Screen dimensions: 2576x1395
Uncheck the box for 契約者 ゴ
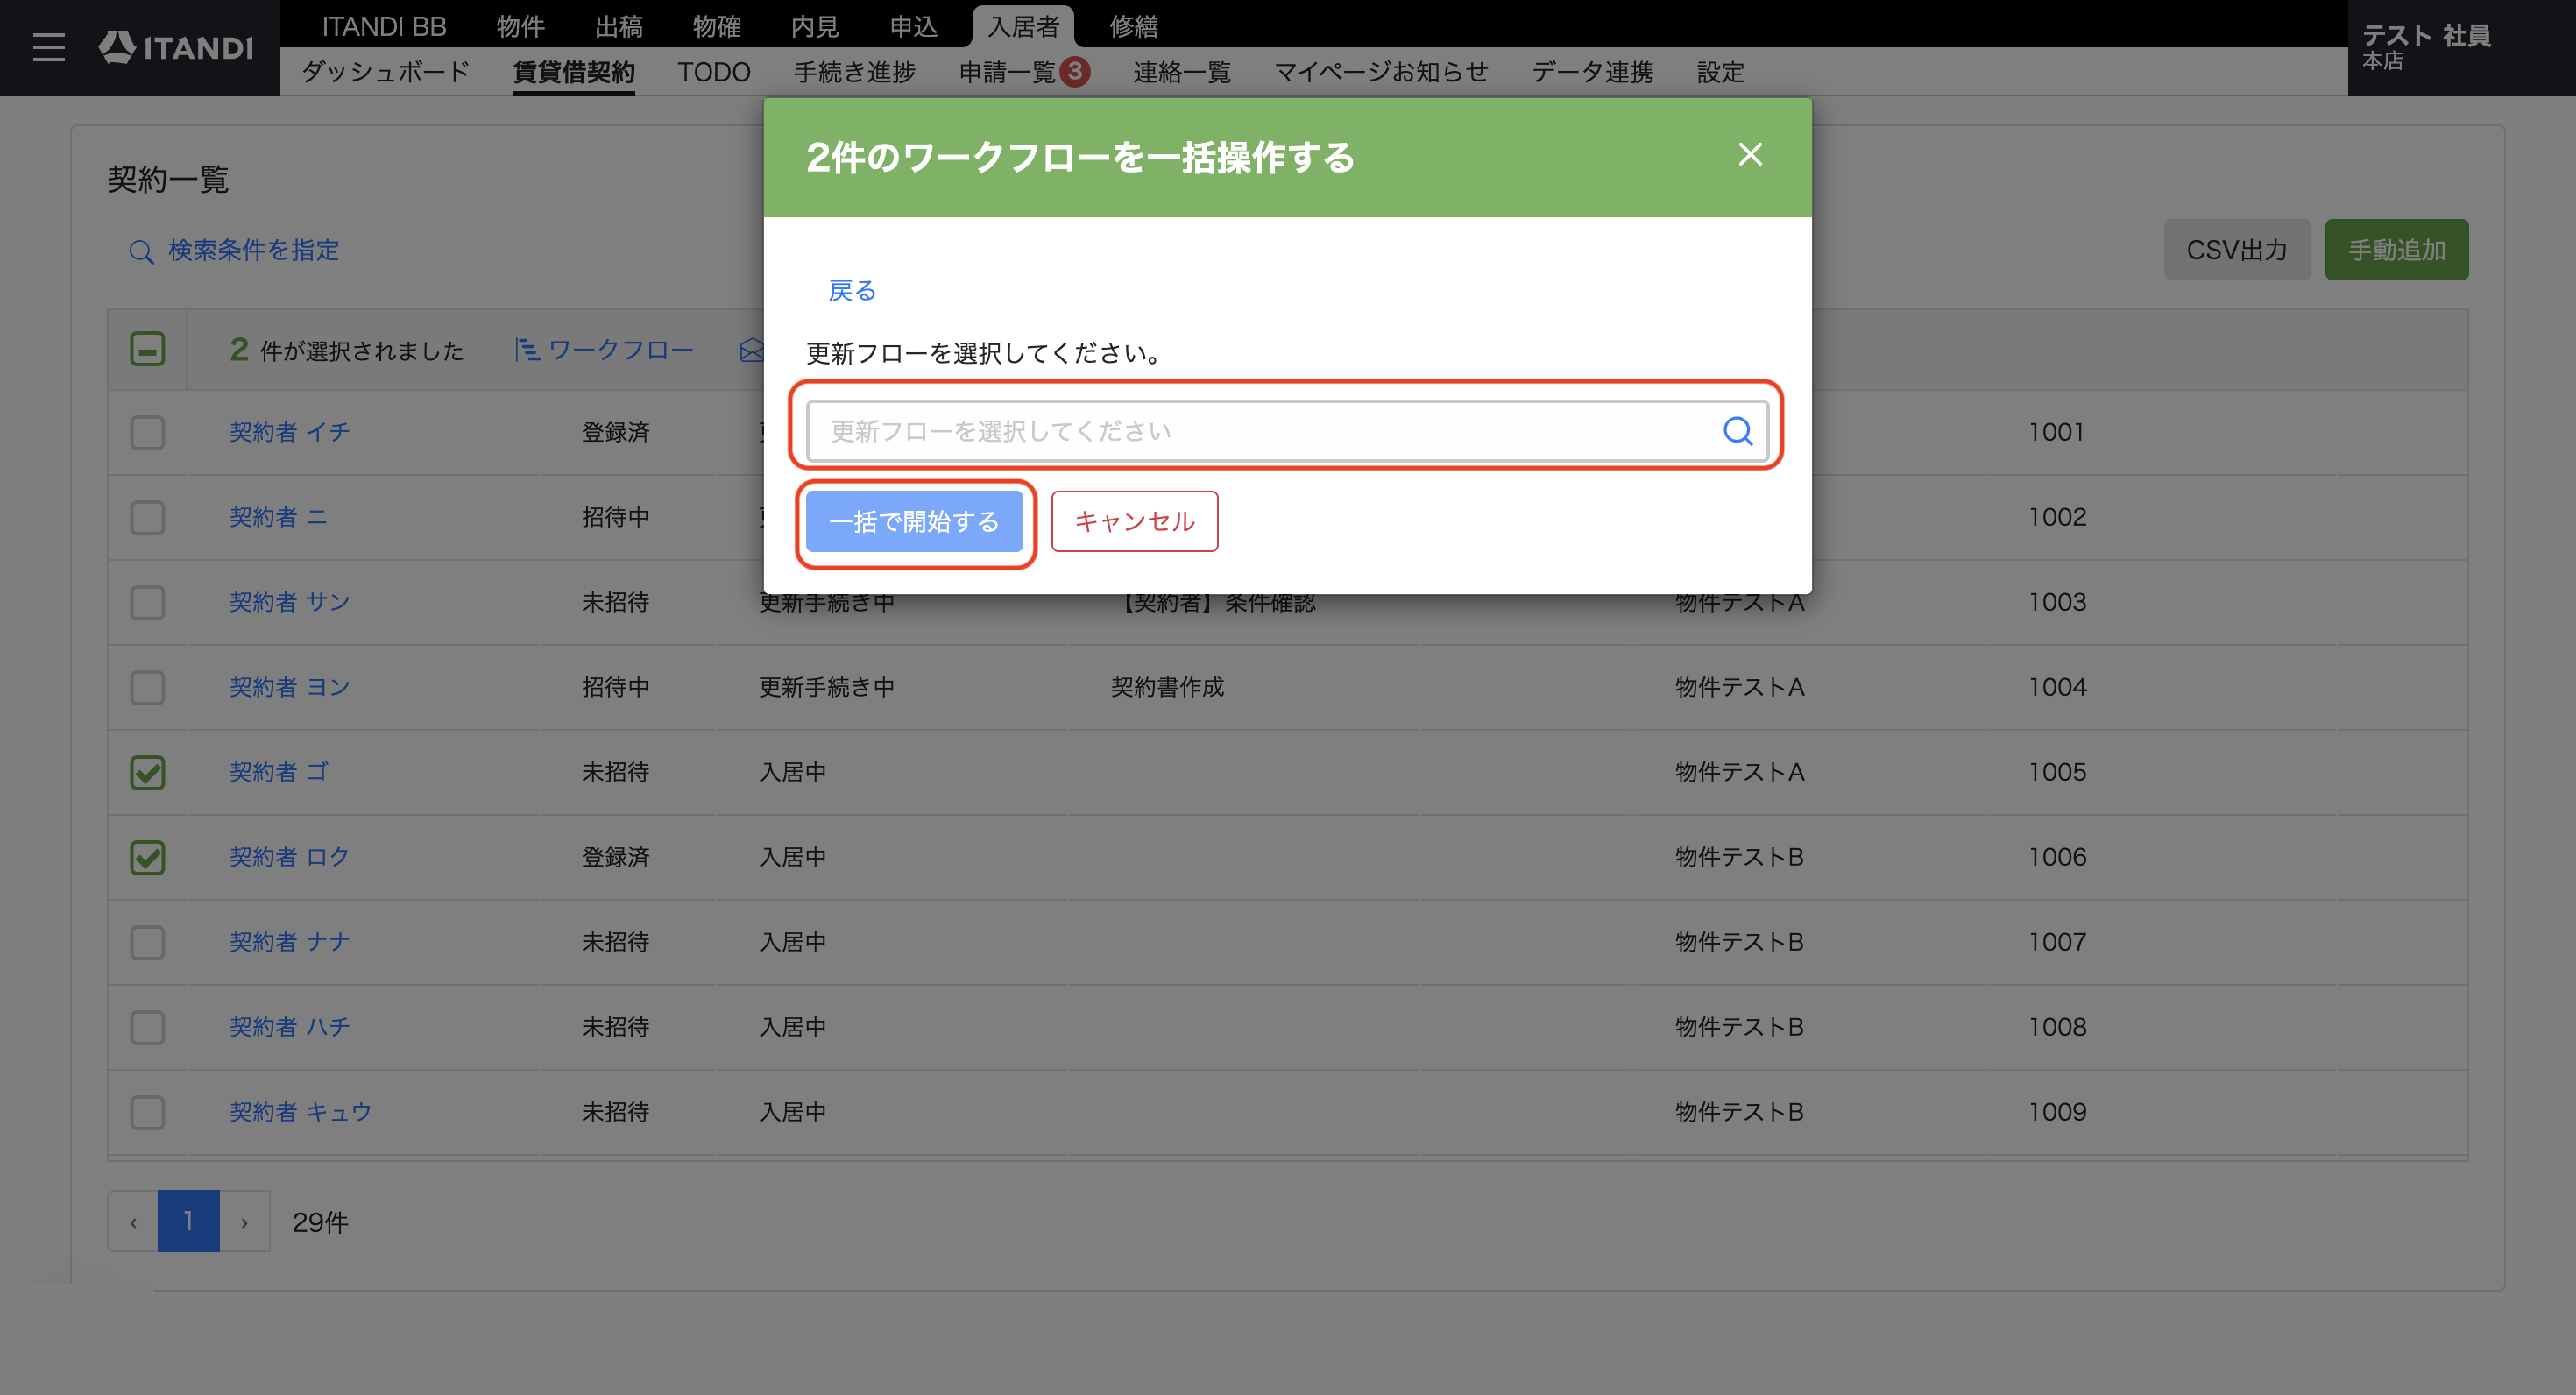coord(147,772)
